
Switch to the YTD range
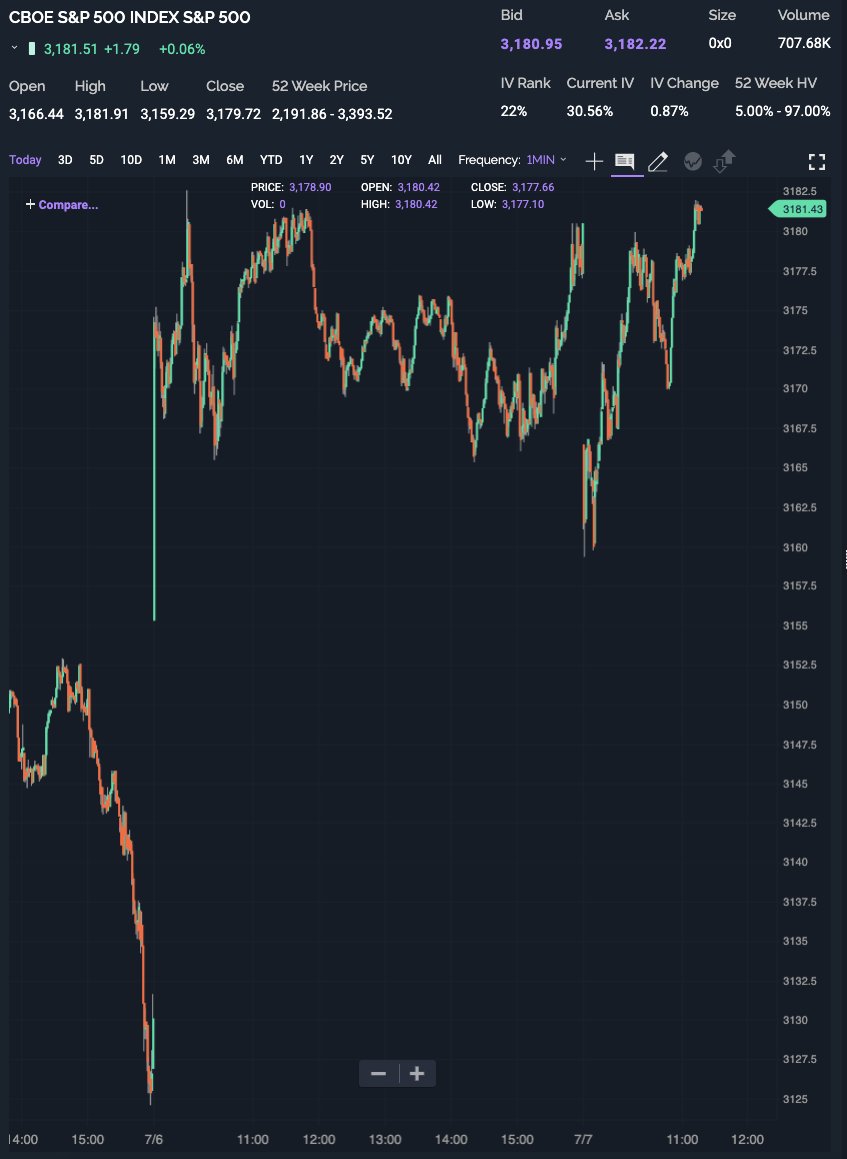(271, 160)
